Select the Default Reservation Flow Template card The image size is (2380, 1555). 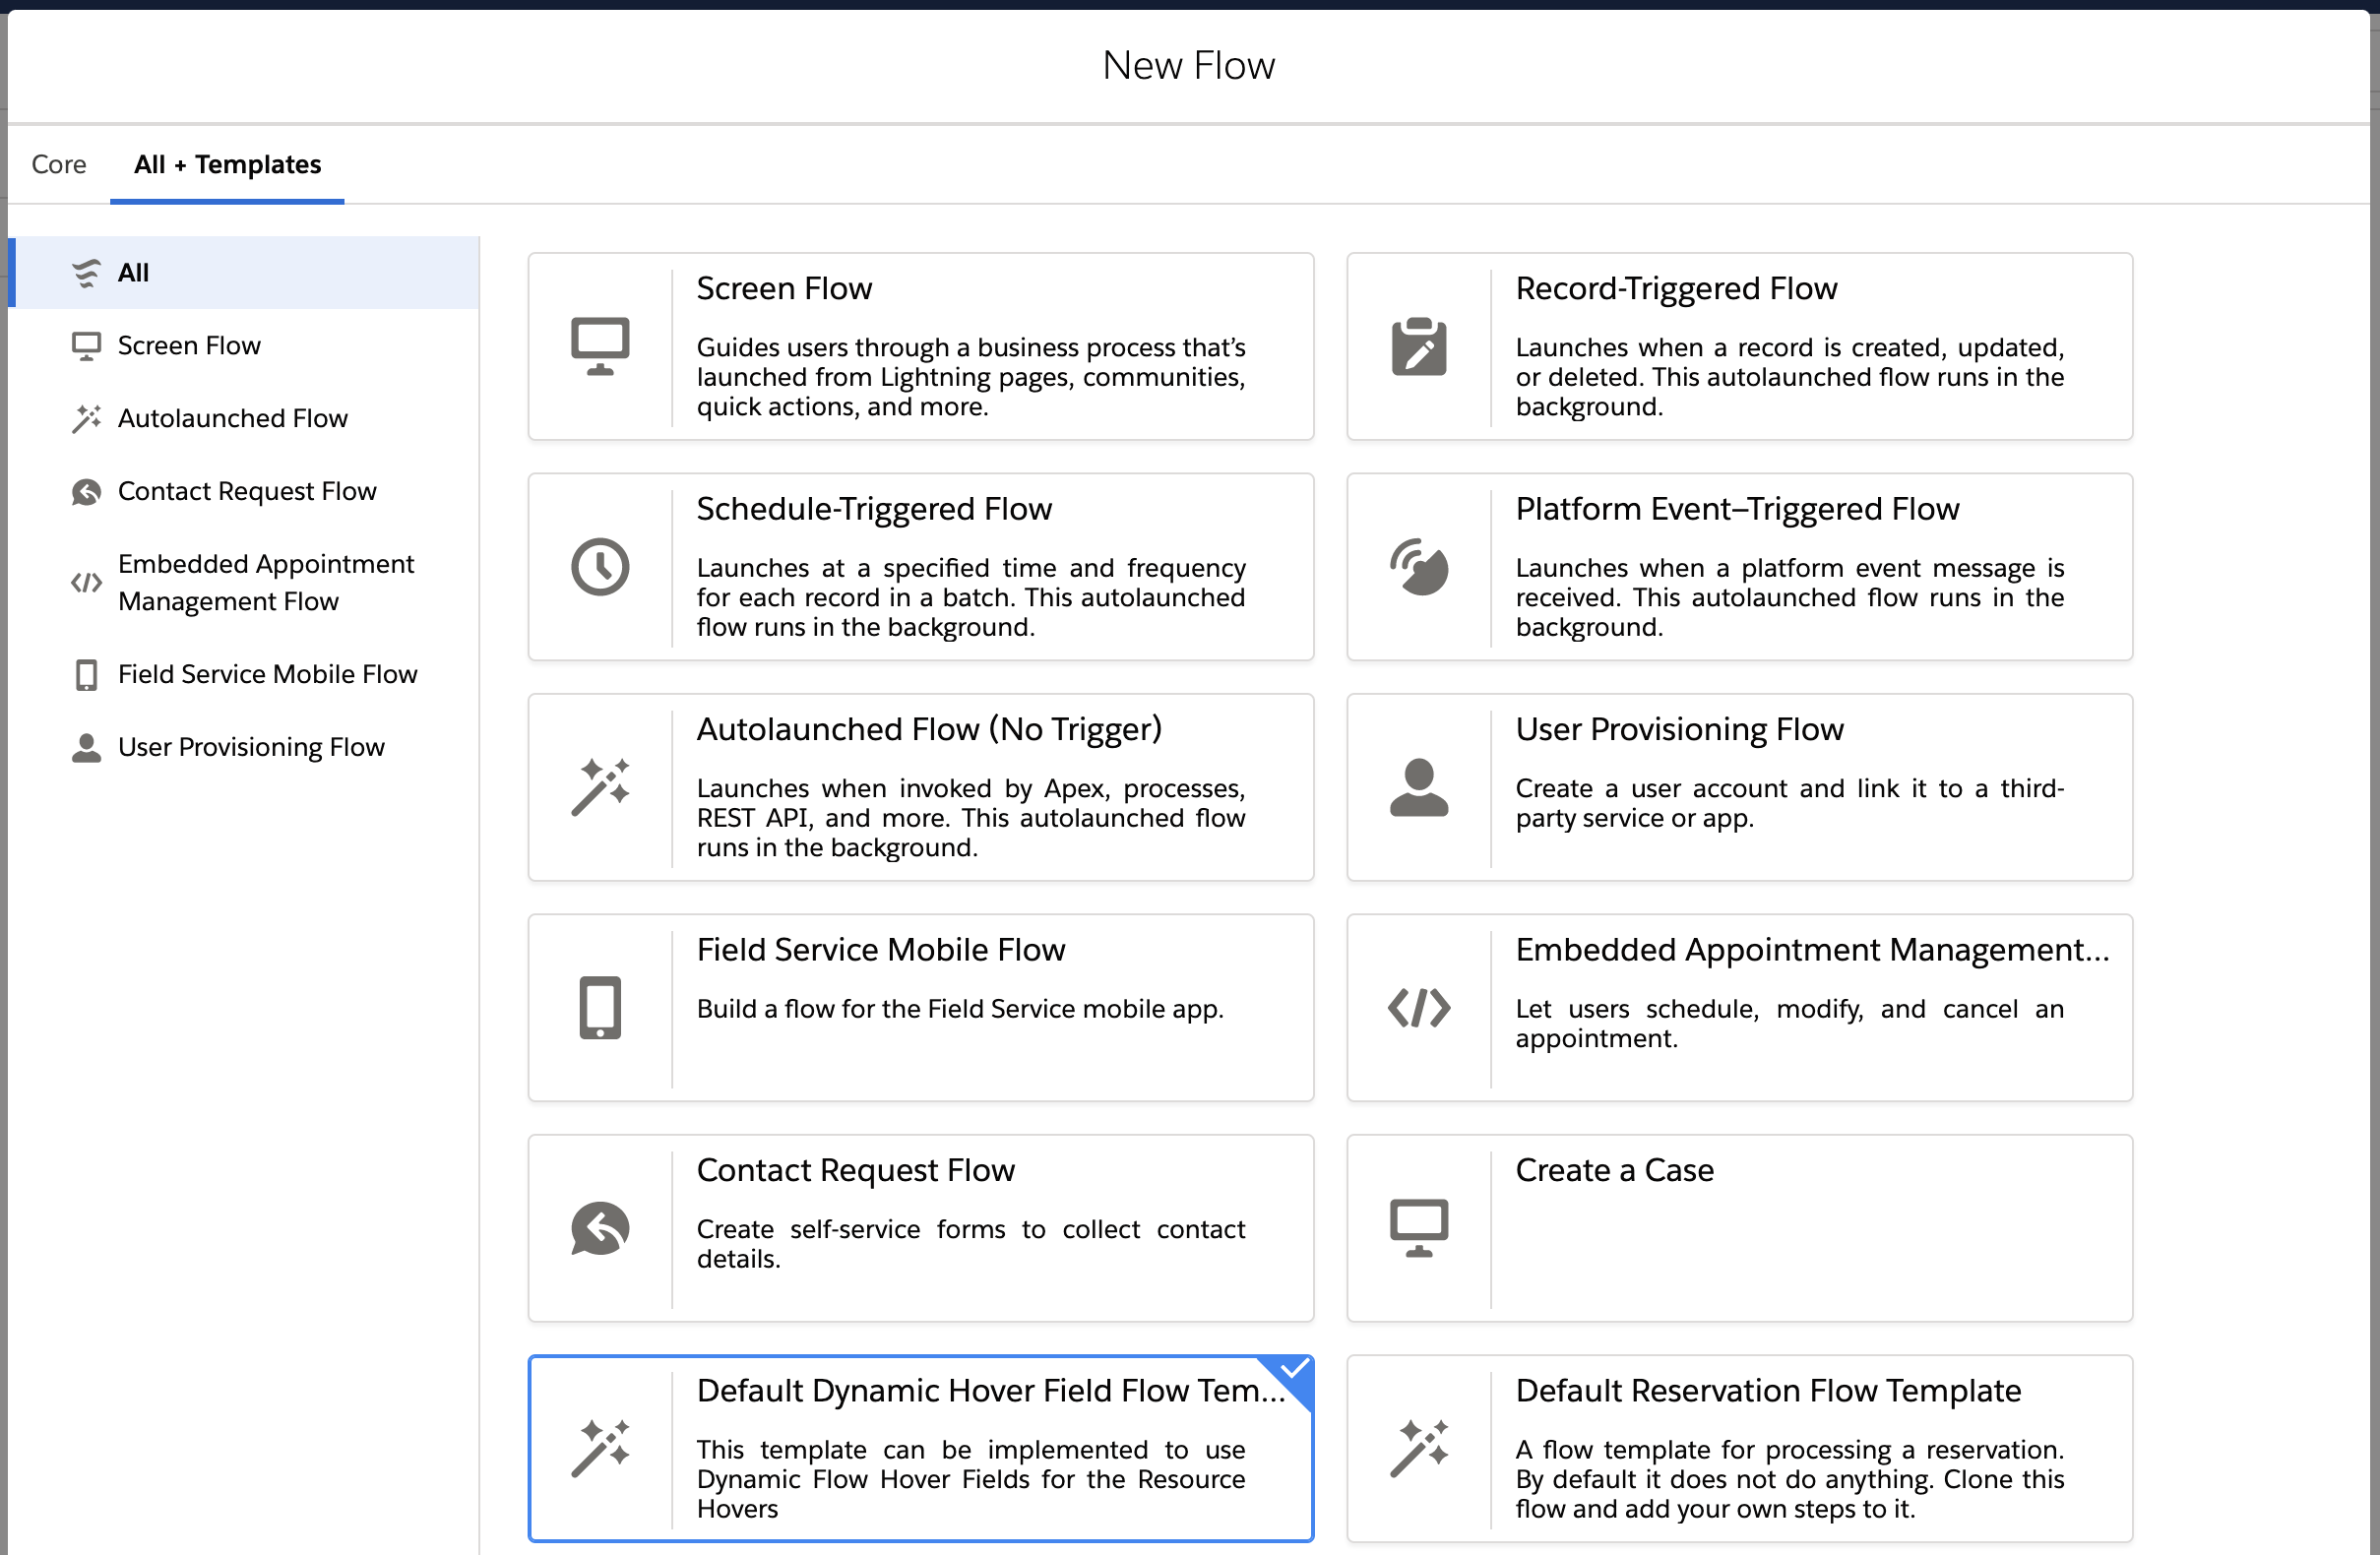point(1738,1448)
